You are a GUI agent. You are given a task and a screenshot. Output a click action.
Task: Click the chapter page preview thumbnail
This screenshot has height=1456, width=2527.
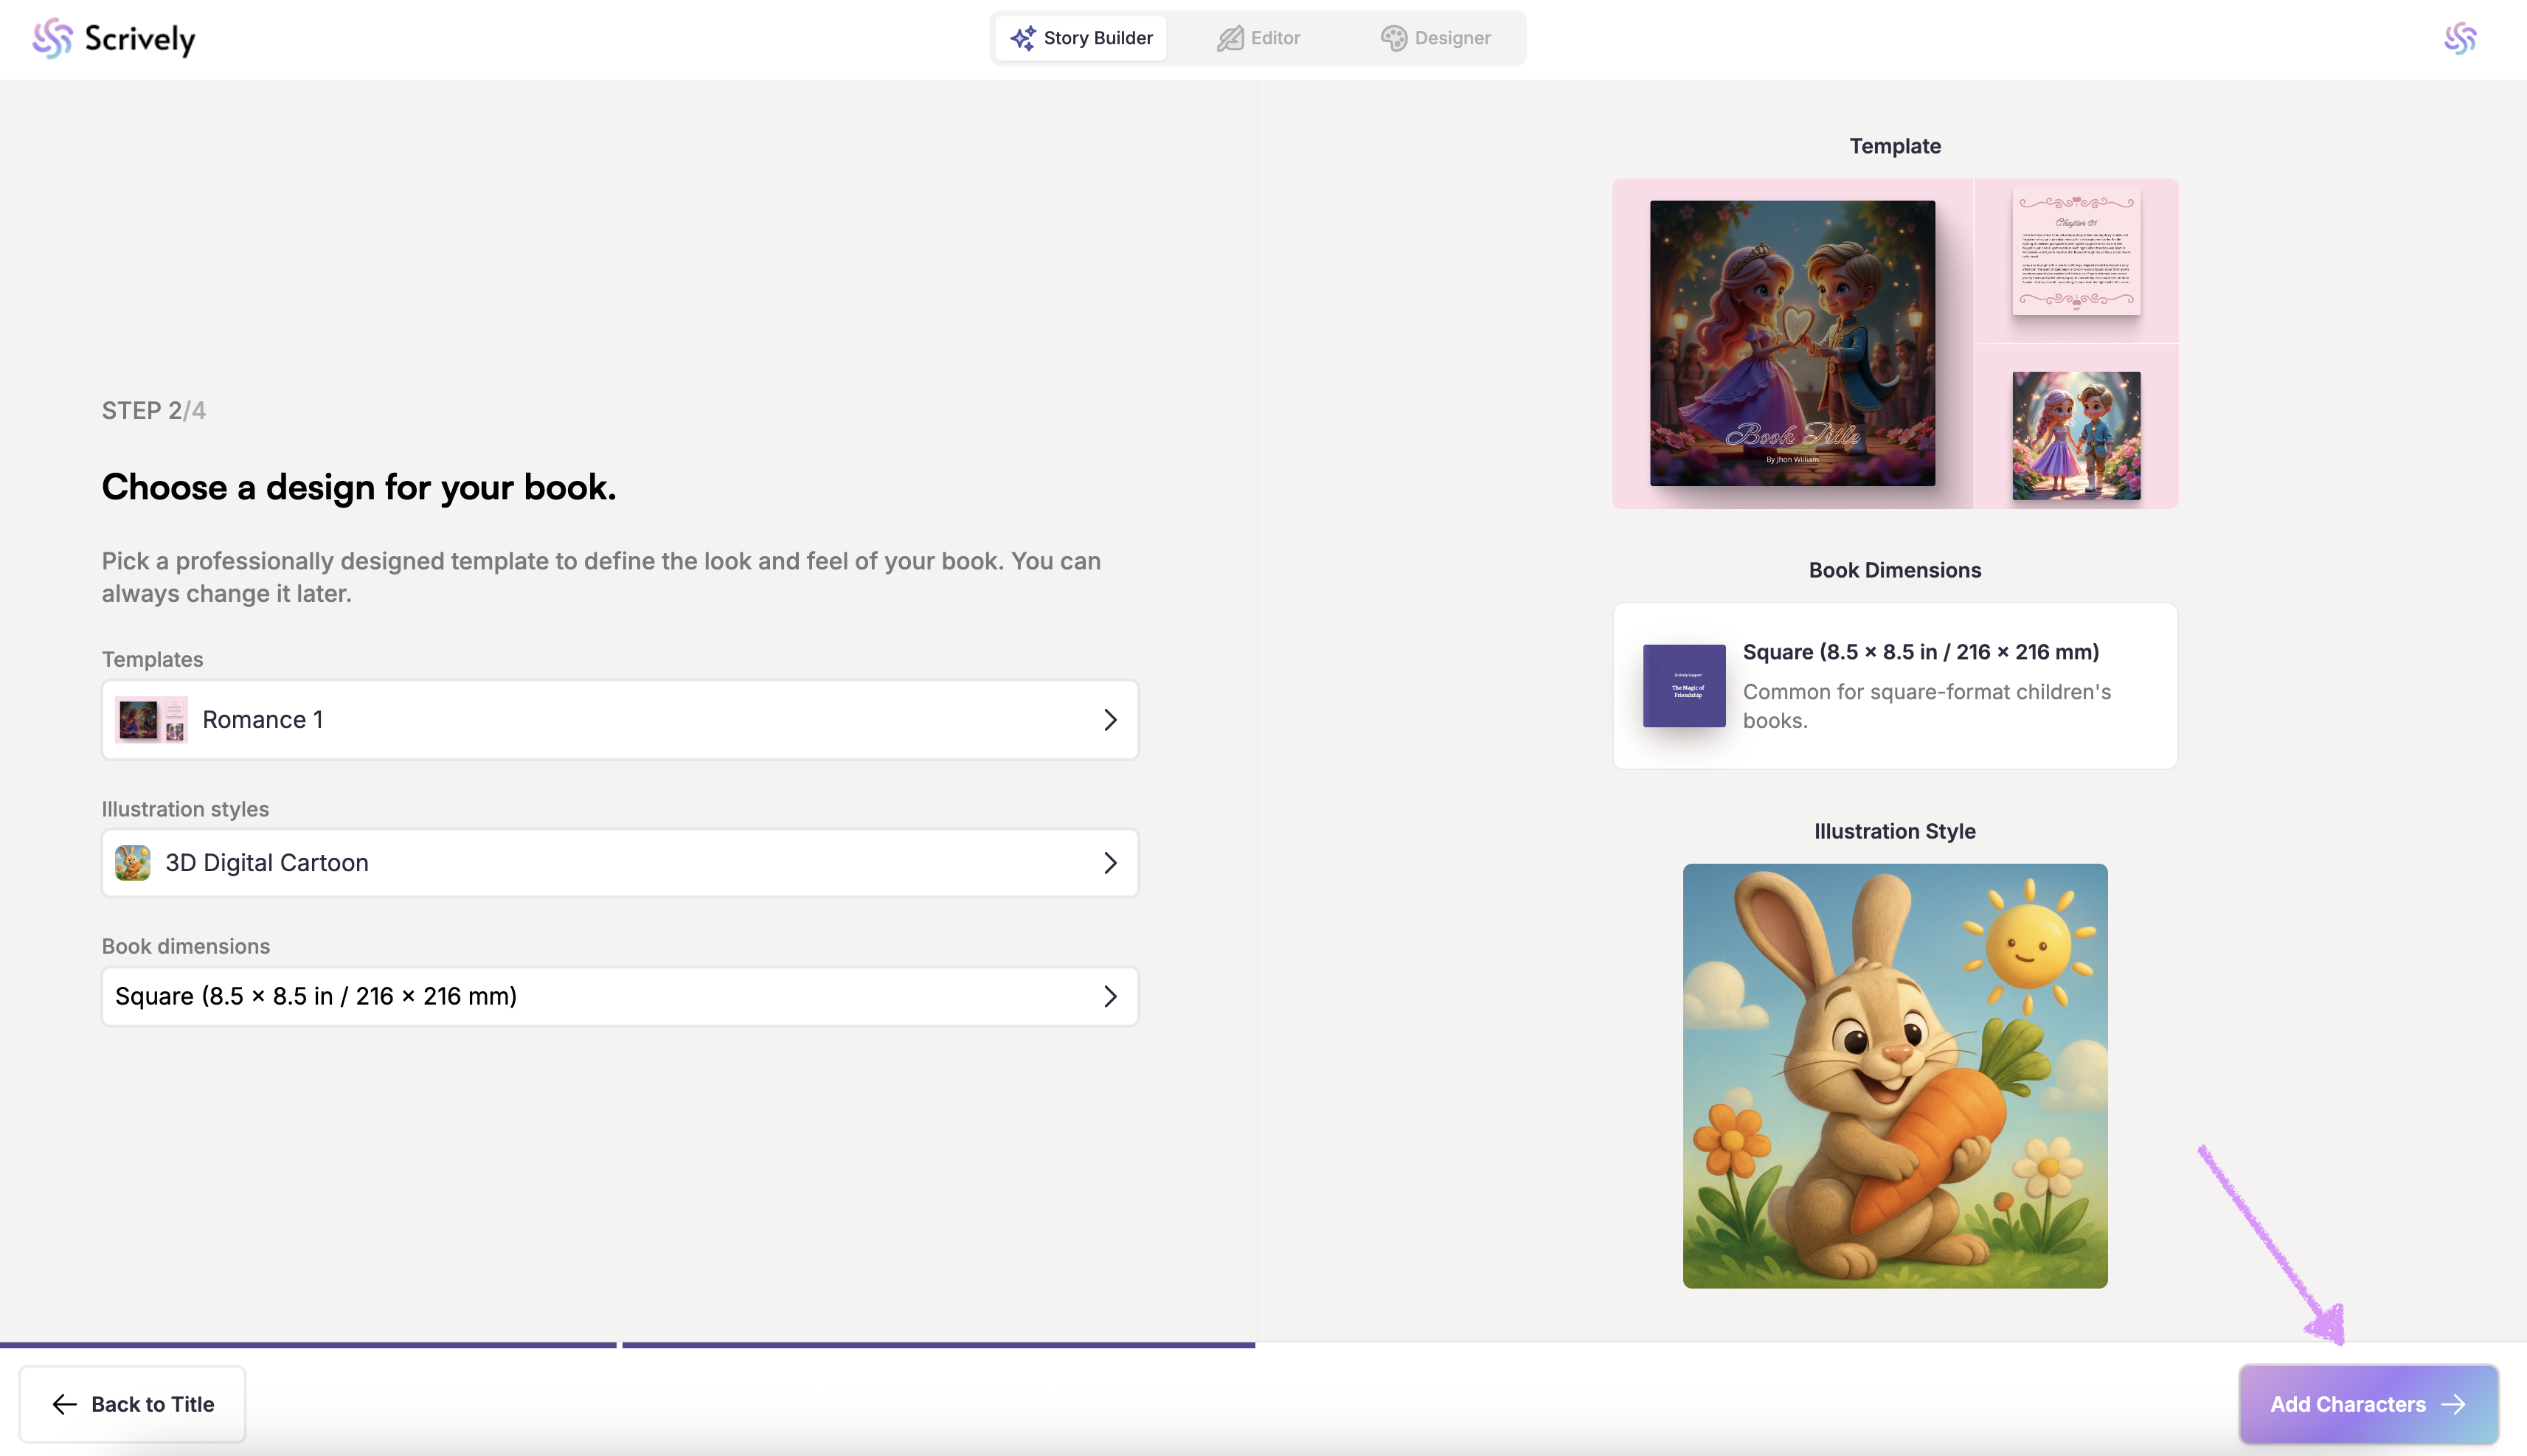pos(2075,252)
